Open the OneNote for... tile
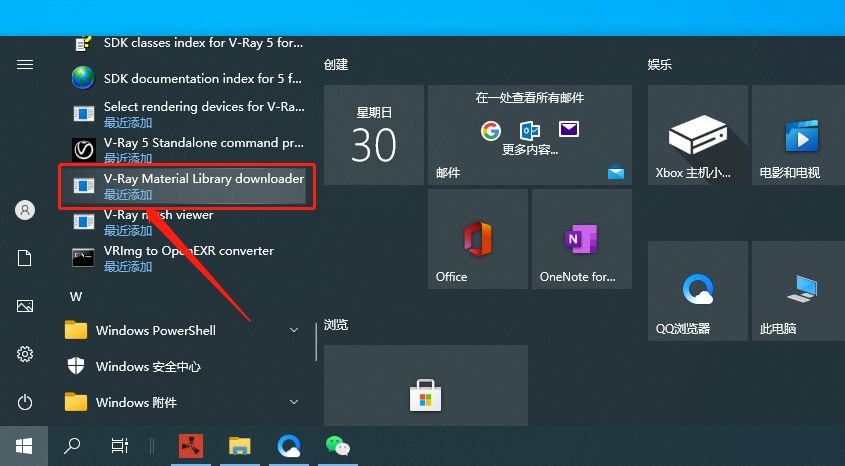 pos(581,239)
